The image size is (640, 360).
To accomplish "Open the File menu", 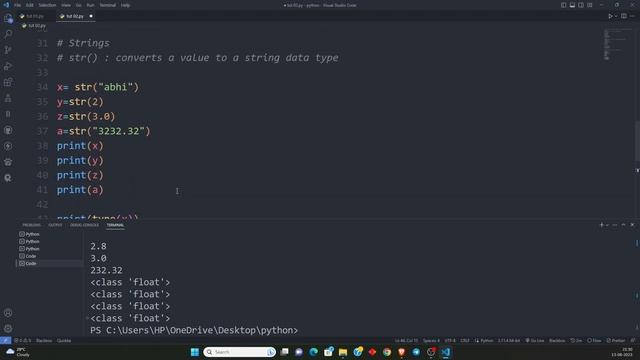I will (18, 5).
